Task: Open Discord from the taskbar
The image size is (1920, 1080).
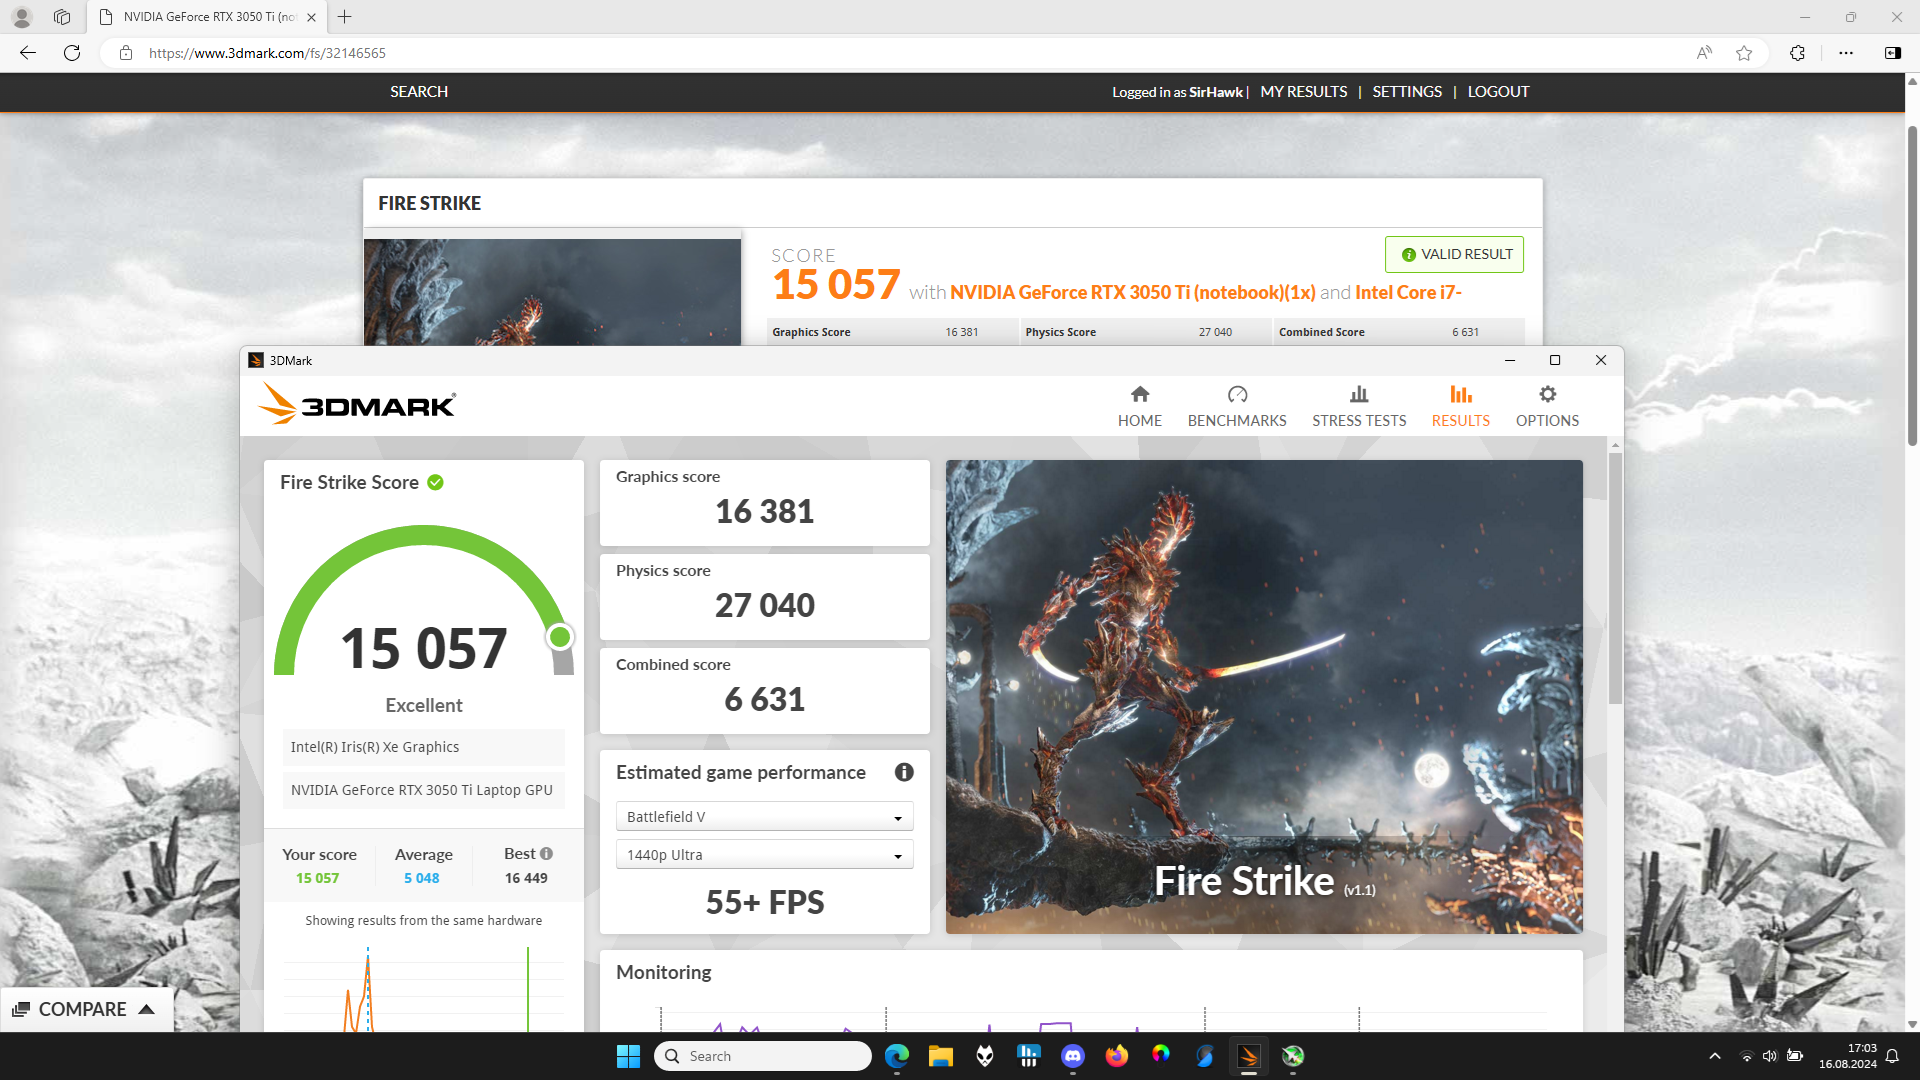Action: click(x=1073, y=1056)
